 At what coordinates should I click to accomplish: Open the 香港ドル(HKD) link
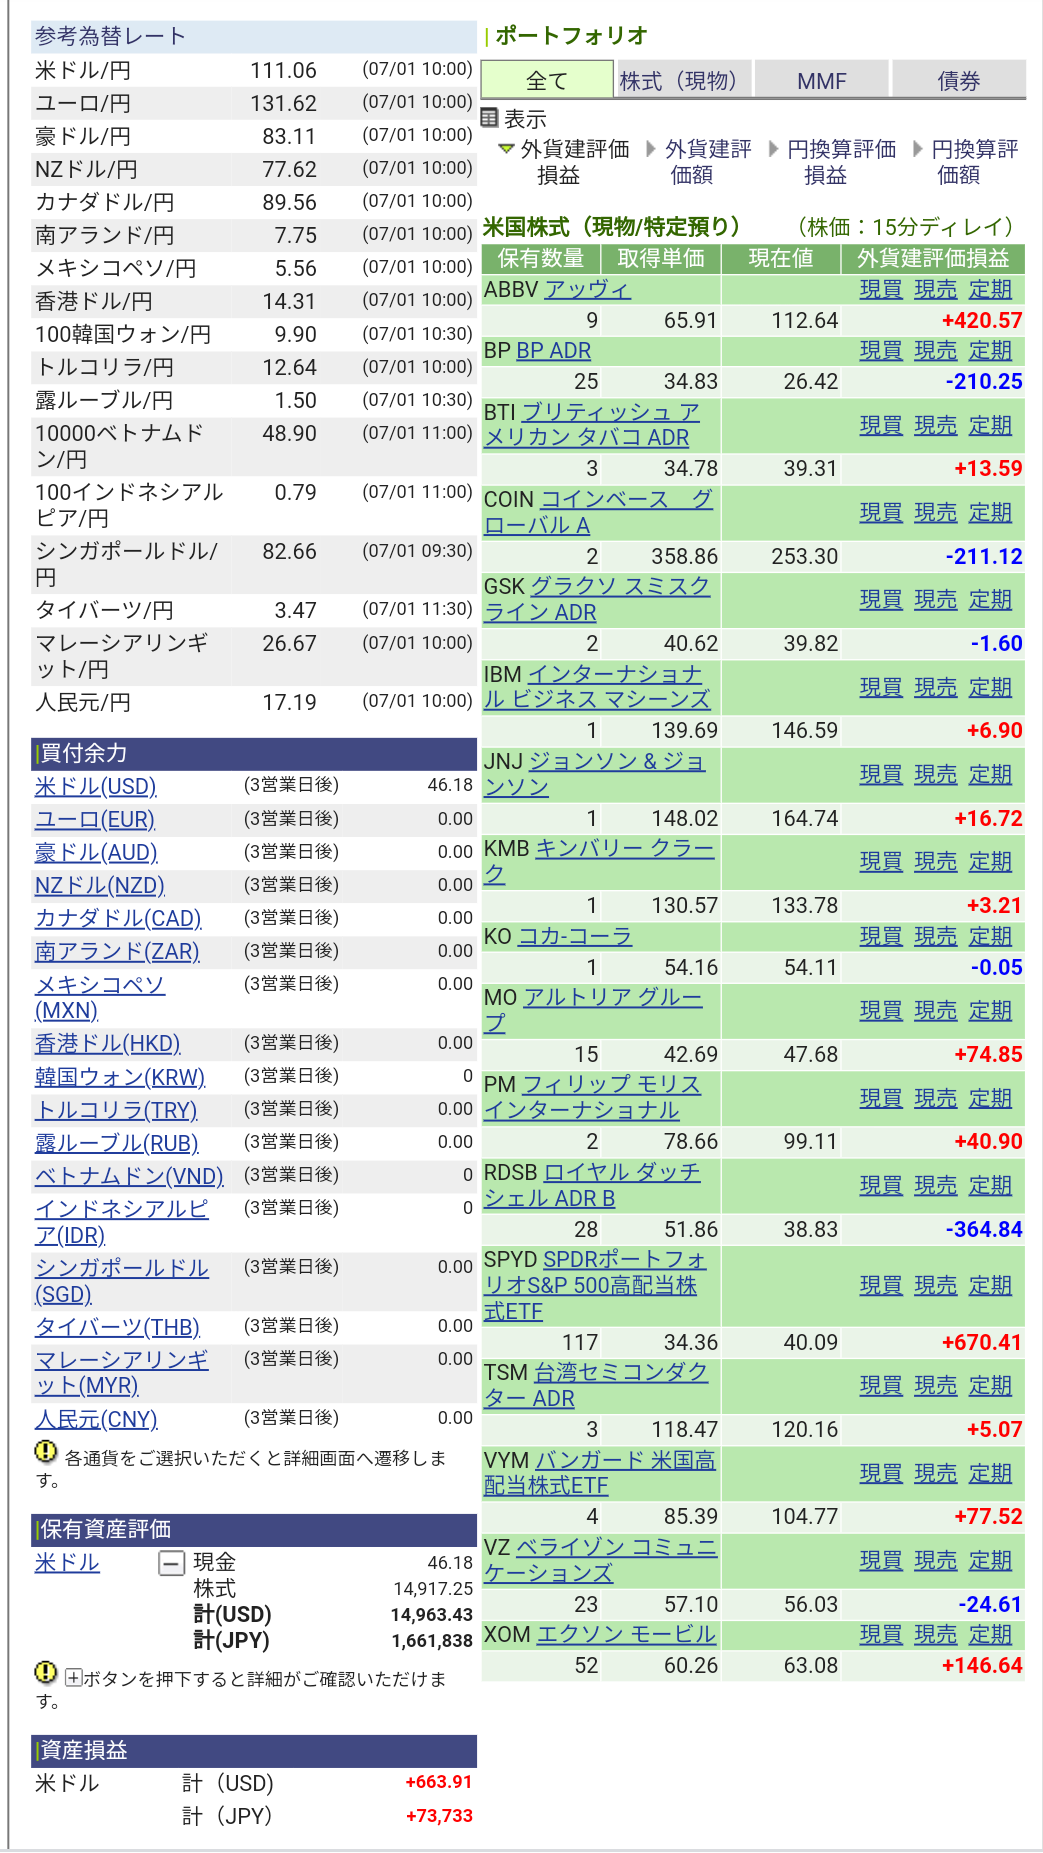pos(108,1044)
